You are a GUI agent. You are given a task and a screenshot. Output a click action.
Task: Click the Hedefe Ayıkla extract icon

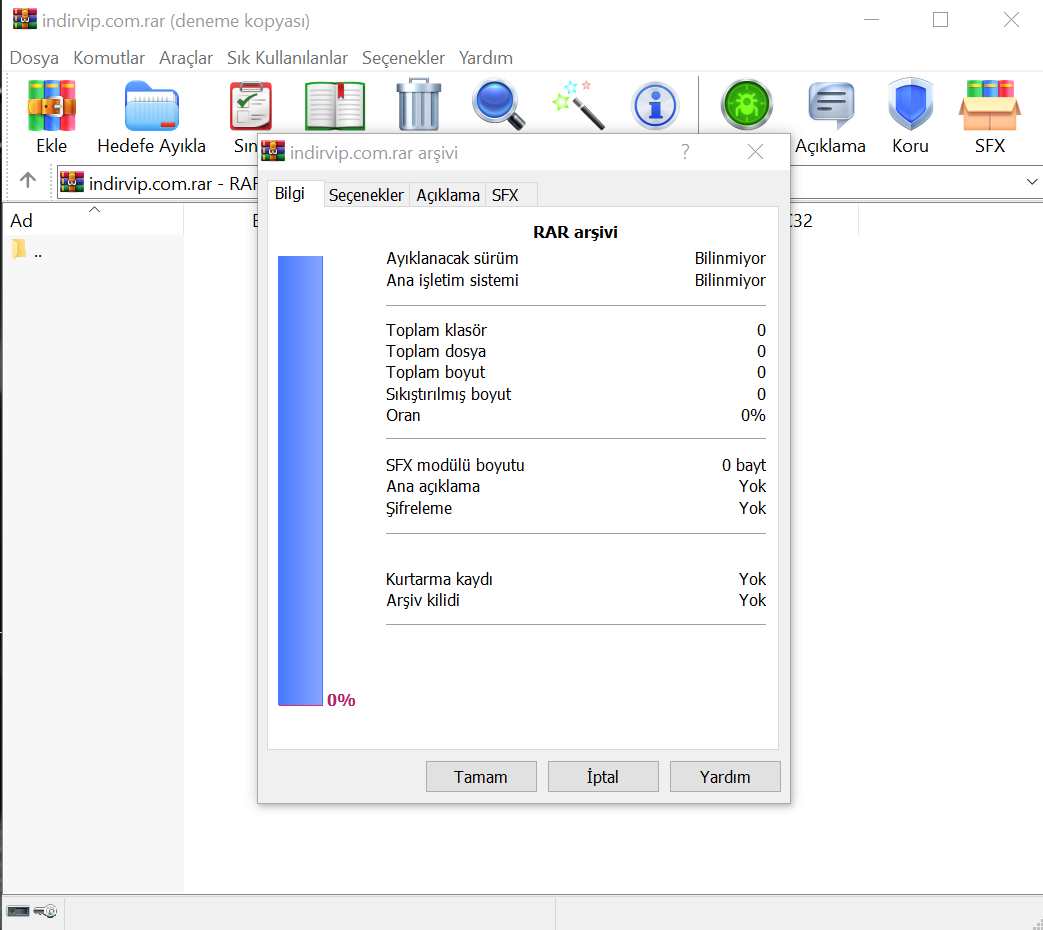click(x=151, y=106)
